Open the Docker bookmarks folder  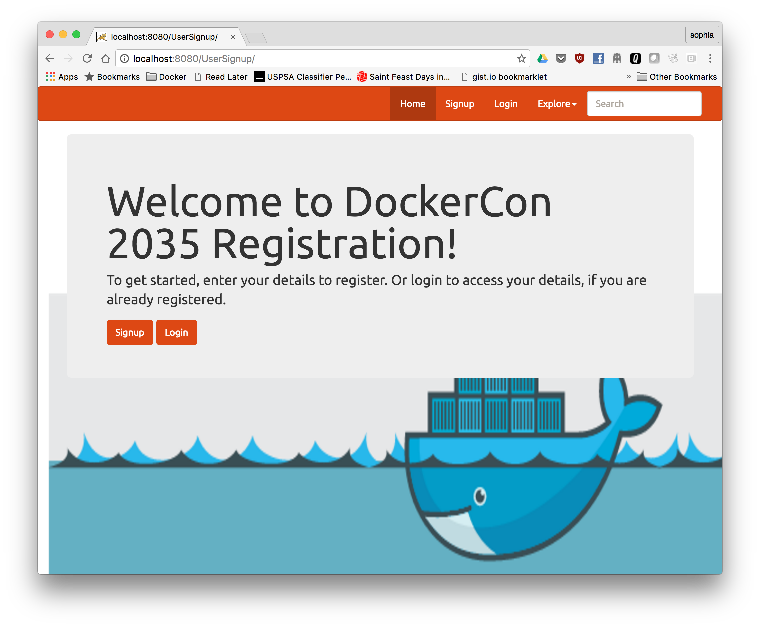166,77
